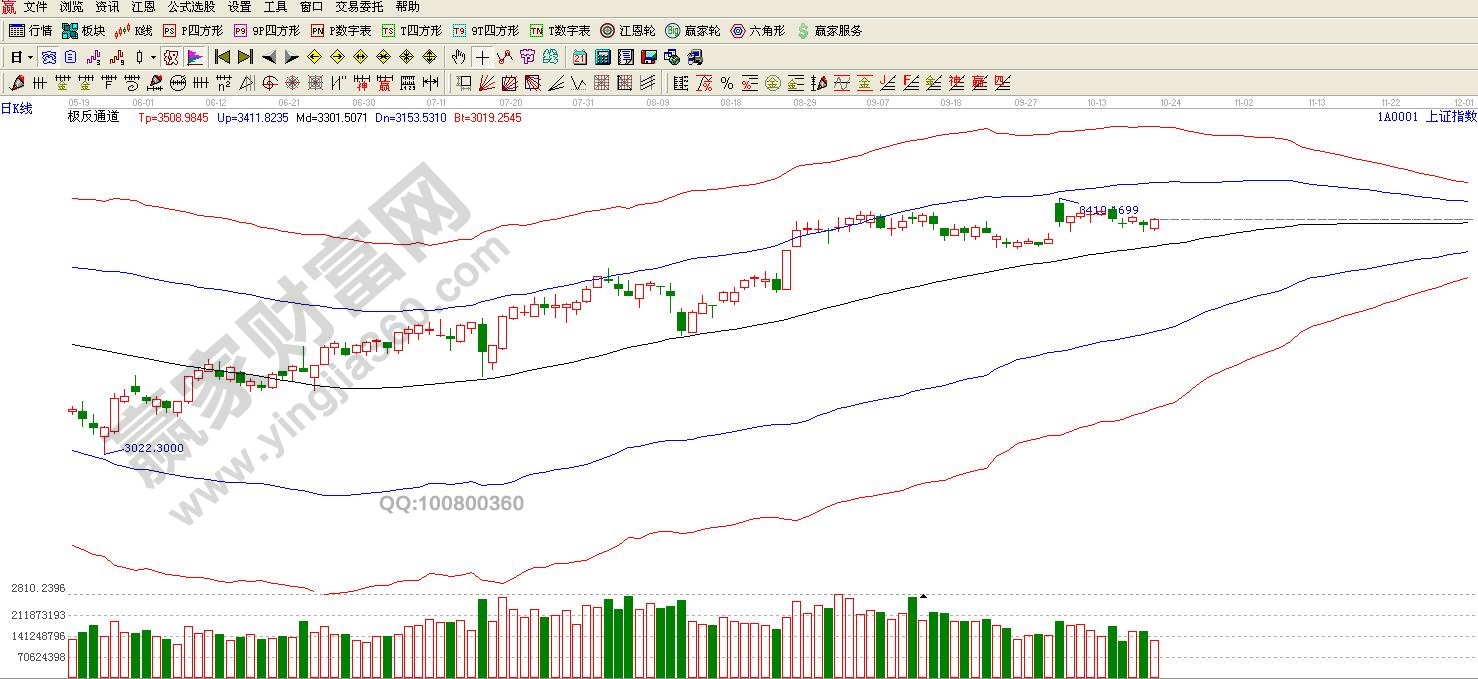Open the 江恩 menu
This screenshot has width=1478, height=679.
(143, 7)
